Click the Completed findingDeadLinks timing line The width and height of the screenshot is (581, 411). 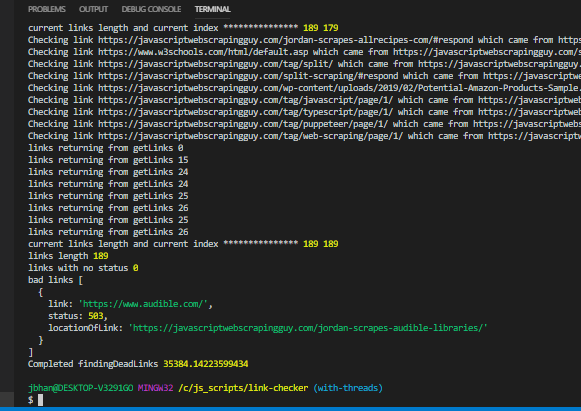(x=138, y=364)
